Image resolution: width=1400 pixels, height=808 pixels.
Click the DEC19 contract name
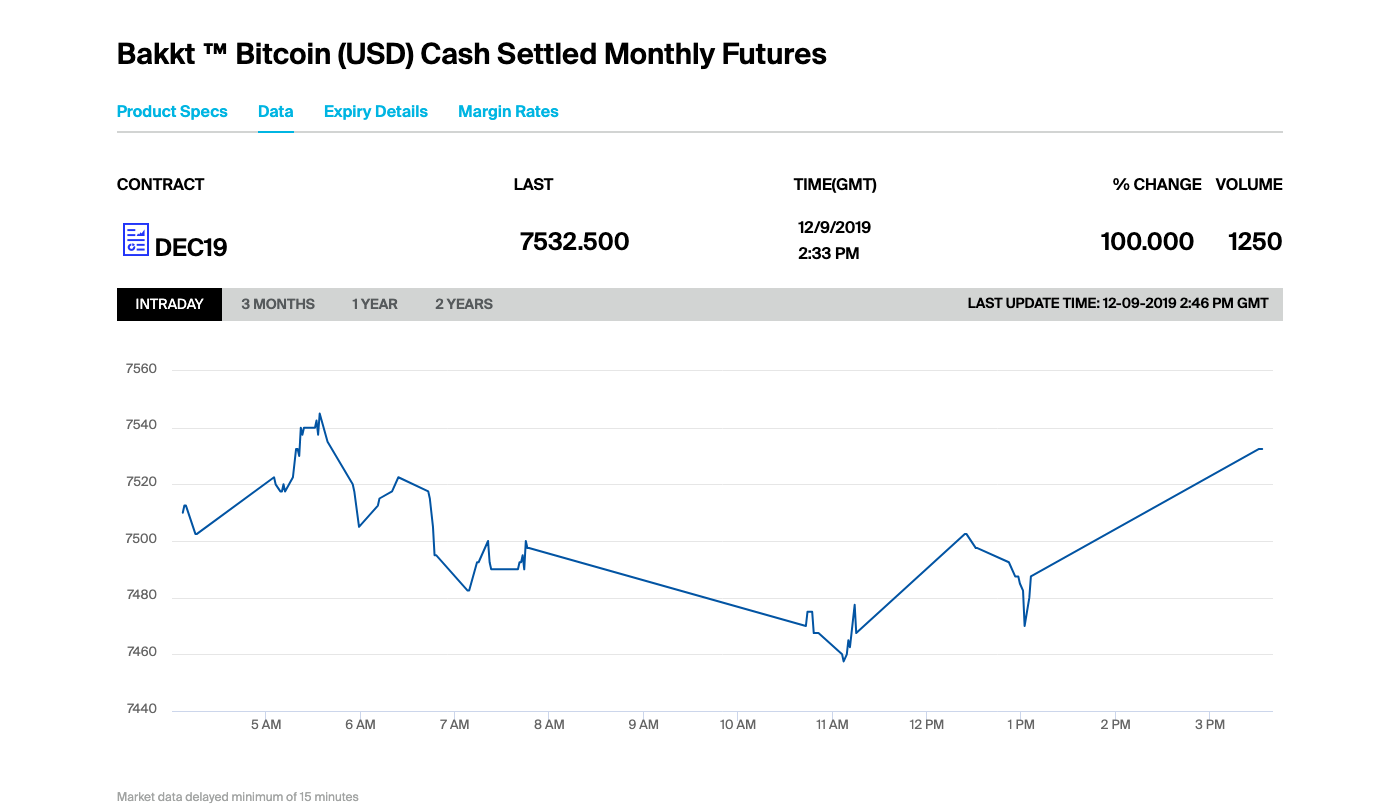(x=191, y=247)
